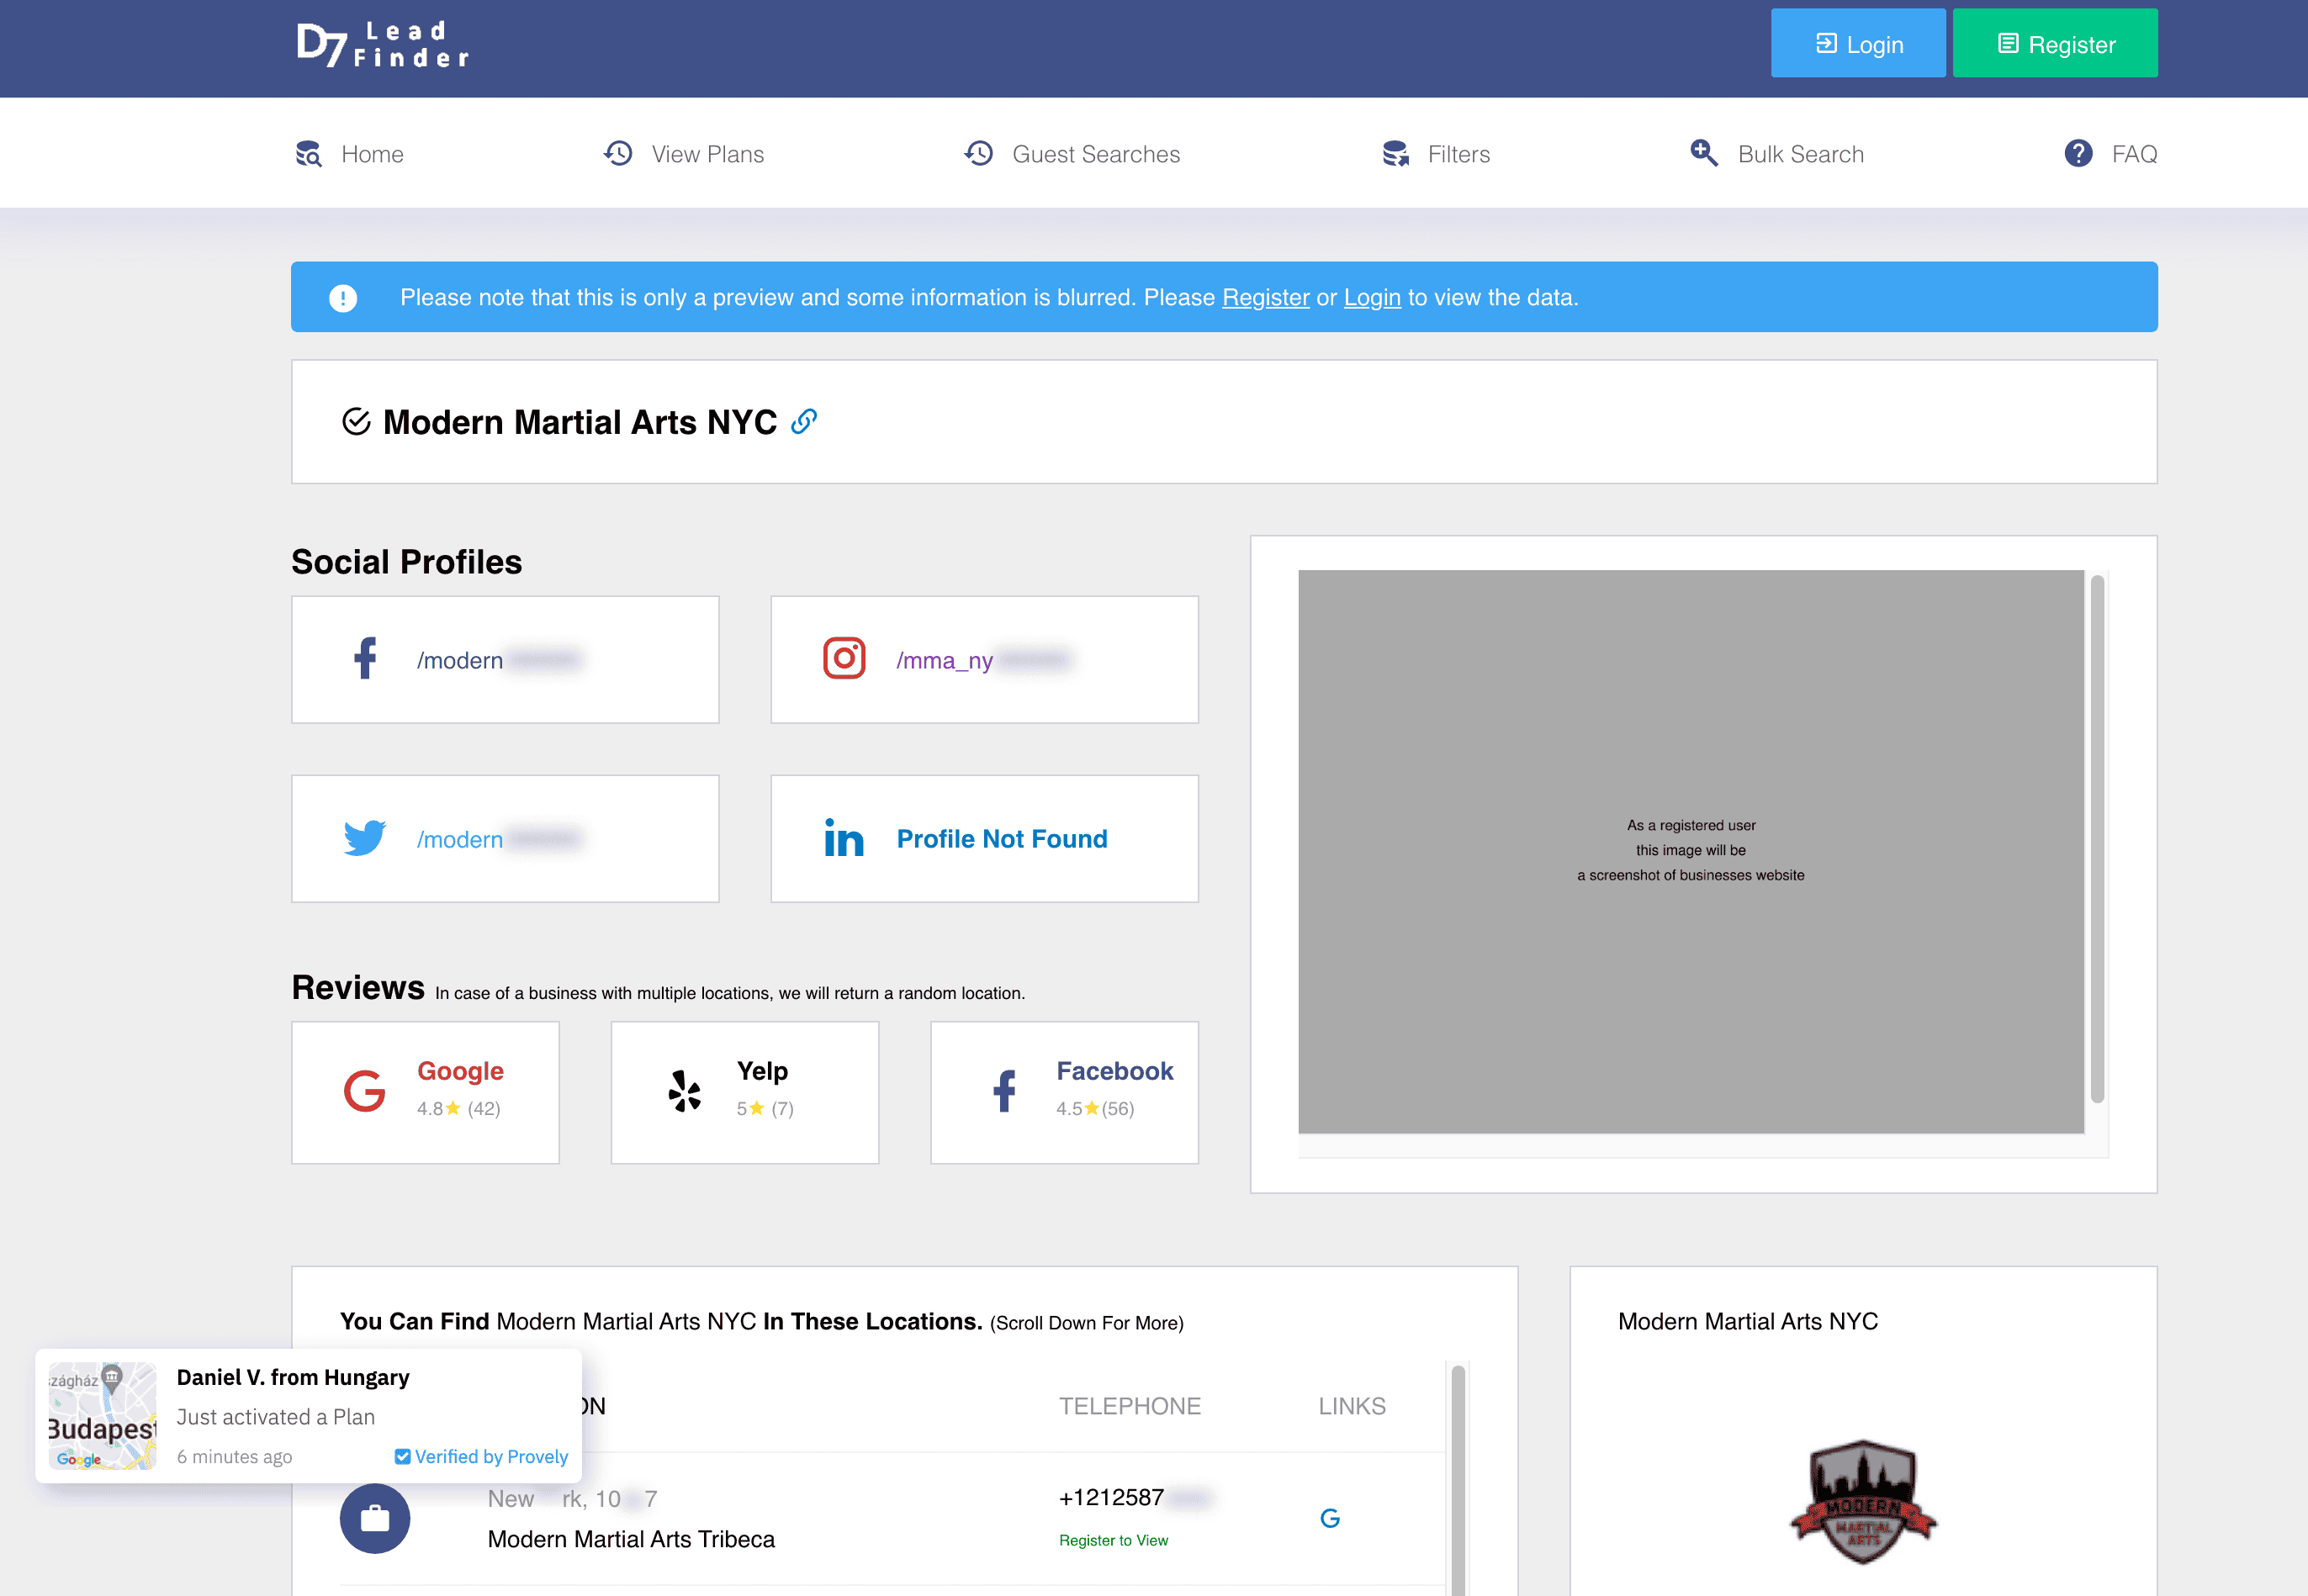The width and height of the screenshot is (2308, 1596).
Task: Open the Yelp reviews card
Action: [744, 1092]
